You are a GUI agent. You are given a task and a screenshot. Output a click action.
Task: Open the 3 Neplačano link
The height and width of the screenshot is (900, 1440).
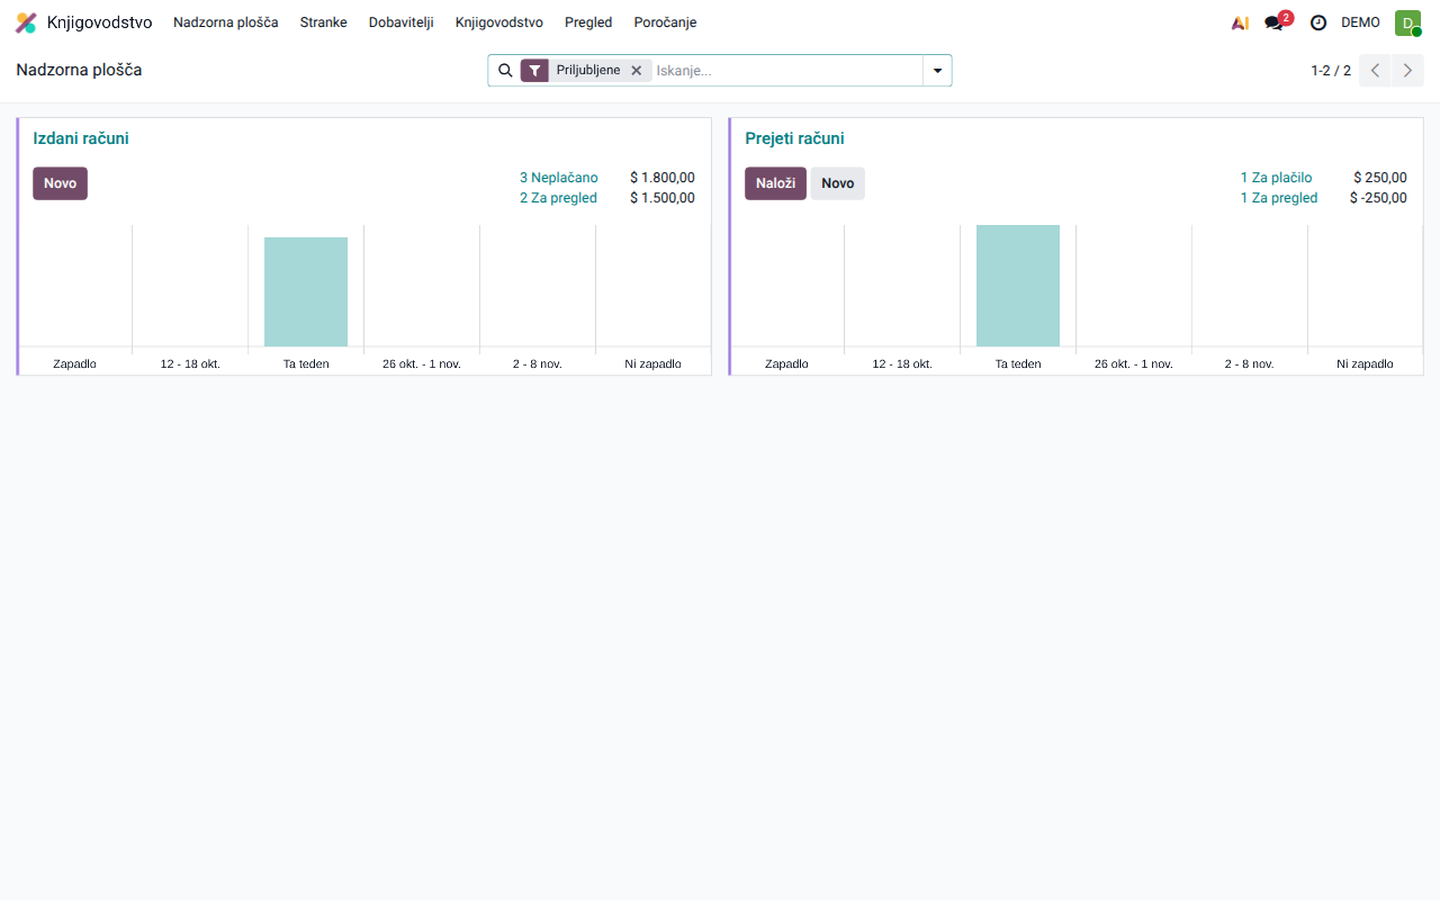click(x=558, y=177)
